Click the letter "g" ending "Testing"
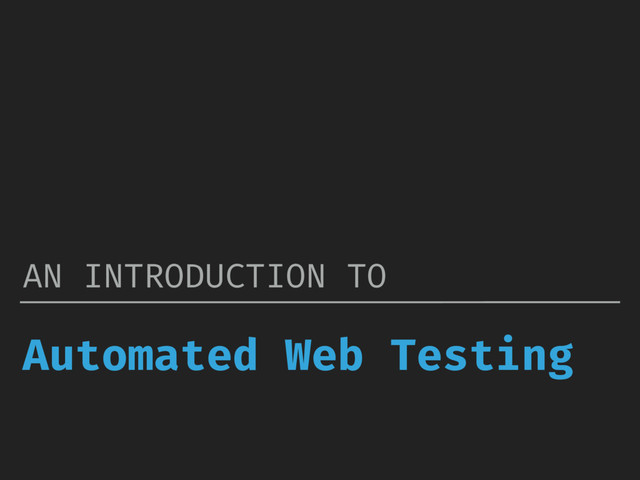640x480 pixels. (x=561, y=361)
